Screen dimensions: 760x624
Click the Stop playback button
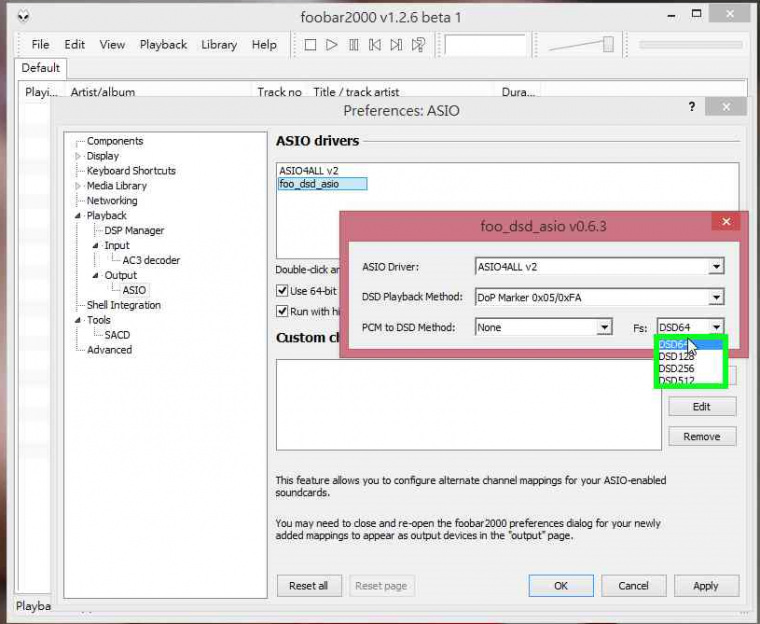point(310,45)
